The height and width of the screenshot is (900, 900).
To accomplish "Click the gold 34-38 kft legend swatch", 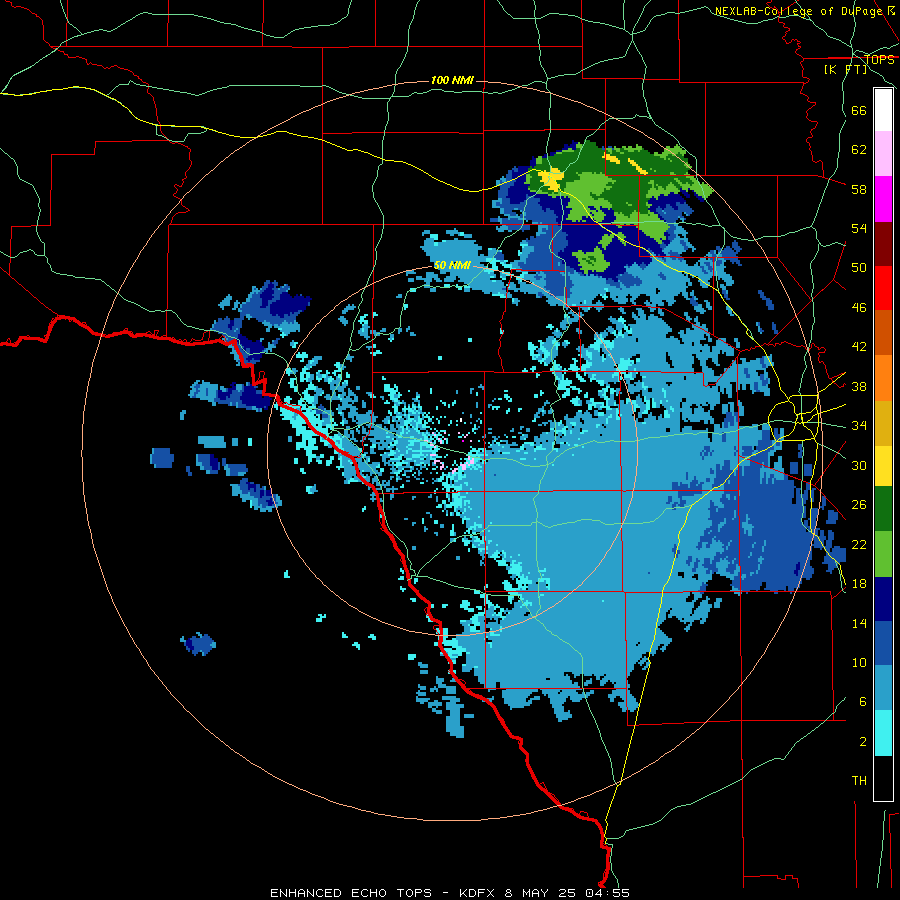I will (883, 423).
